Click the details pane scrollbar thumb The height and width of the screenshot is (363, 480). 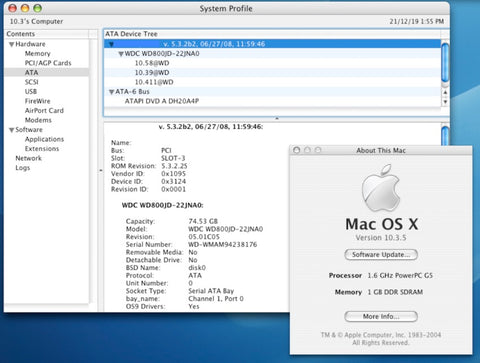(x=445, y=135)
